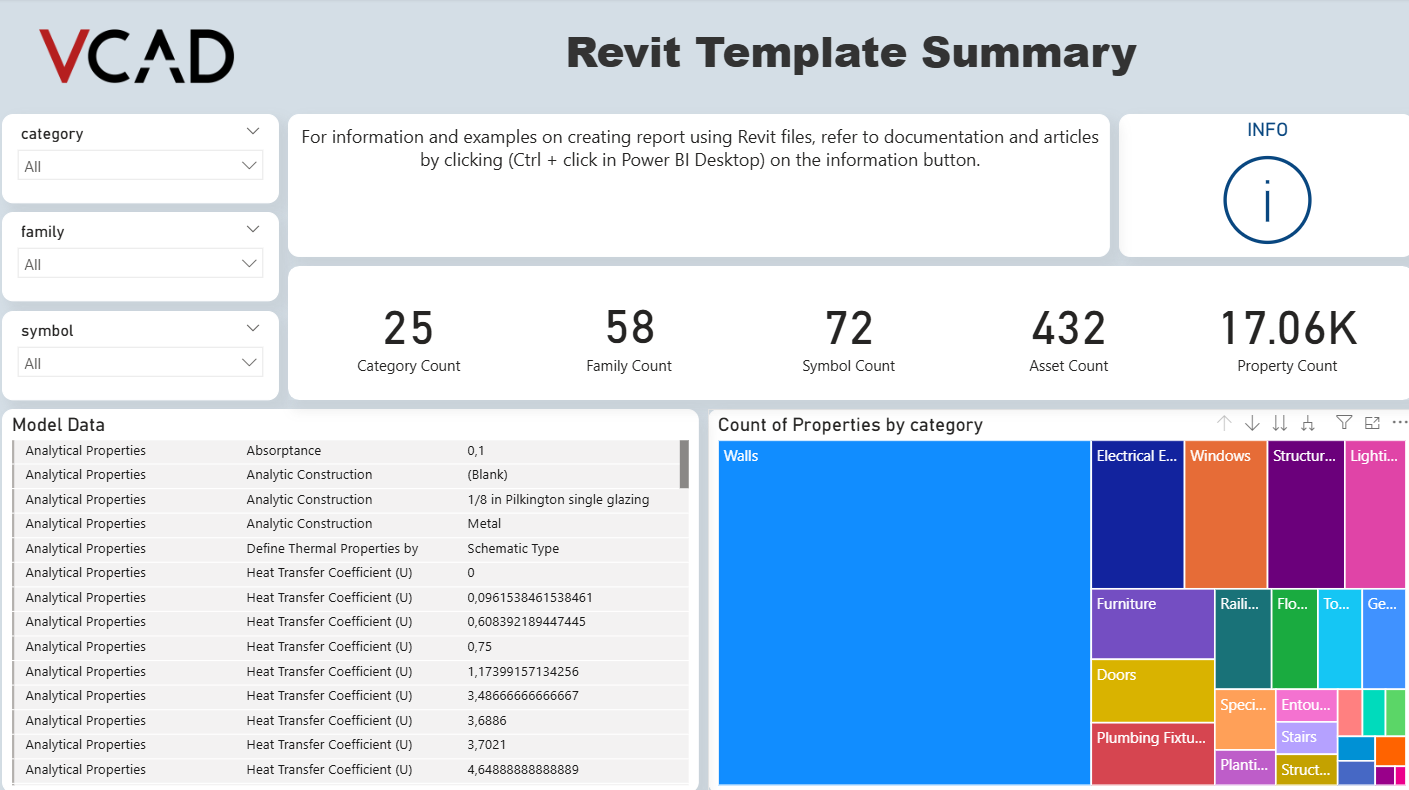Click the 58 Family Count card
Viewport: 1409px width, 790px height.
(x=629, y=340)
